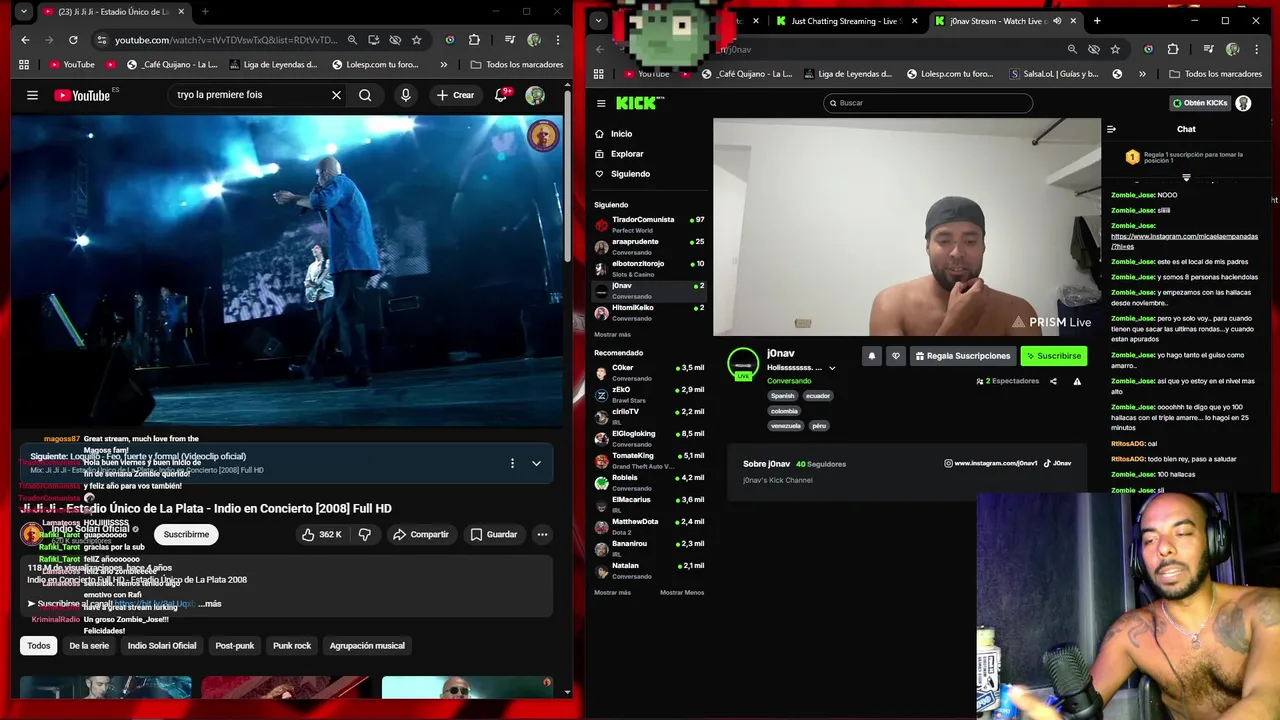Show more followed channels under Siguiendo
Screen dimensions: 1280x720
pyautogui.click(x=612, y=334)
